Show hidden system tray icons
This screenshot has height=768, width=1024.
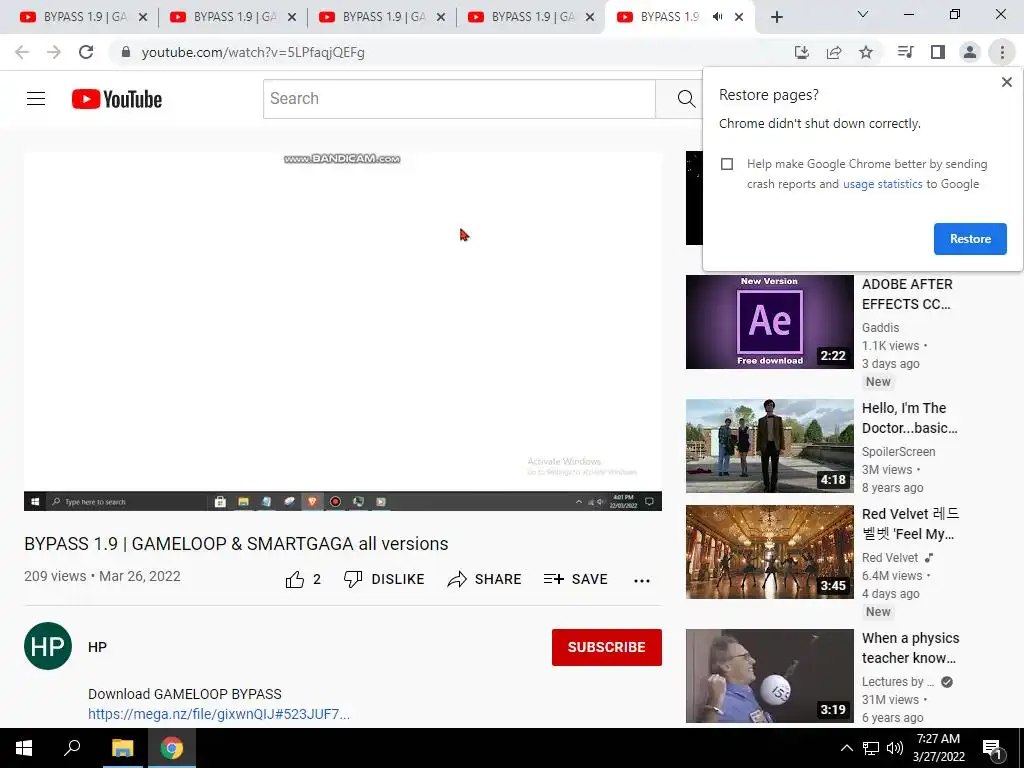846,748
